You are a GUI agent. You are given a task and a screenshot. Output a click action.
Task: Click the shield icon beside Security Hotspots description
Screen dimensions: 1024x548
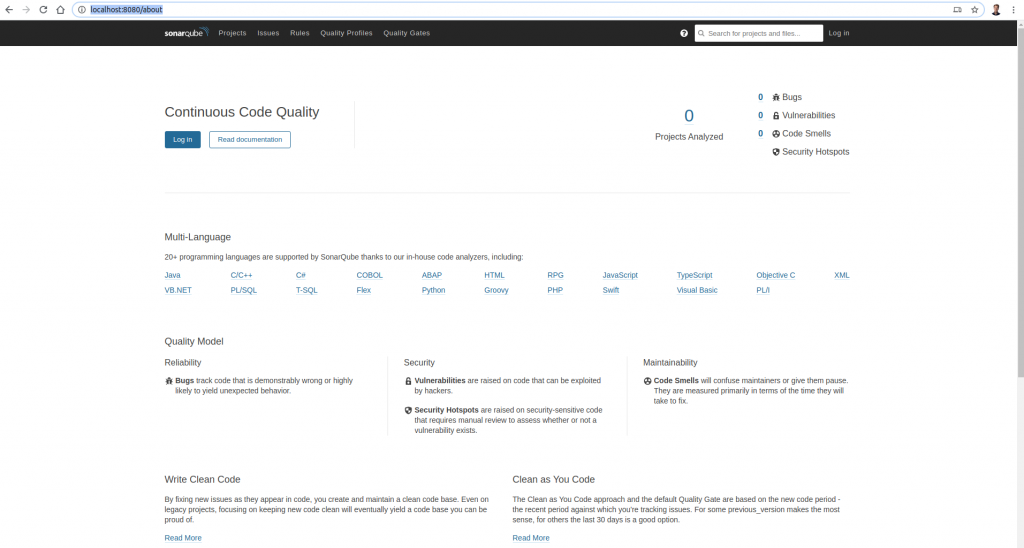point(408,410)
